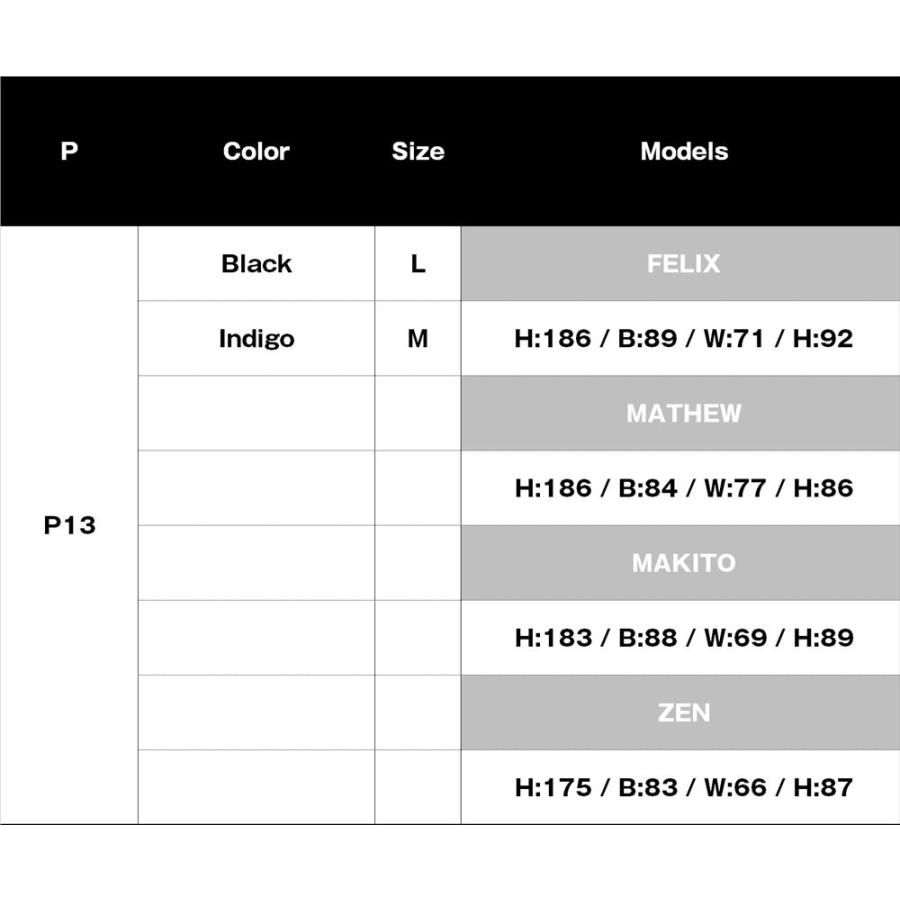
Task: Select the MATHEW model name row
Action: (x=684, y=413)
